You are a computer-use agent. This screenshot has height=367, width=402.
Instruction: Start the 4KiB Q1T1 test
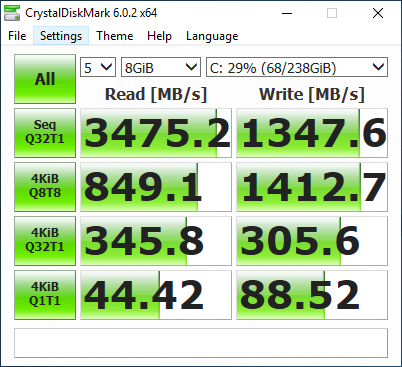click(45, 295)
